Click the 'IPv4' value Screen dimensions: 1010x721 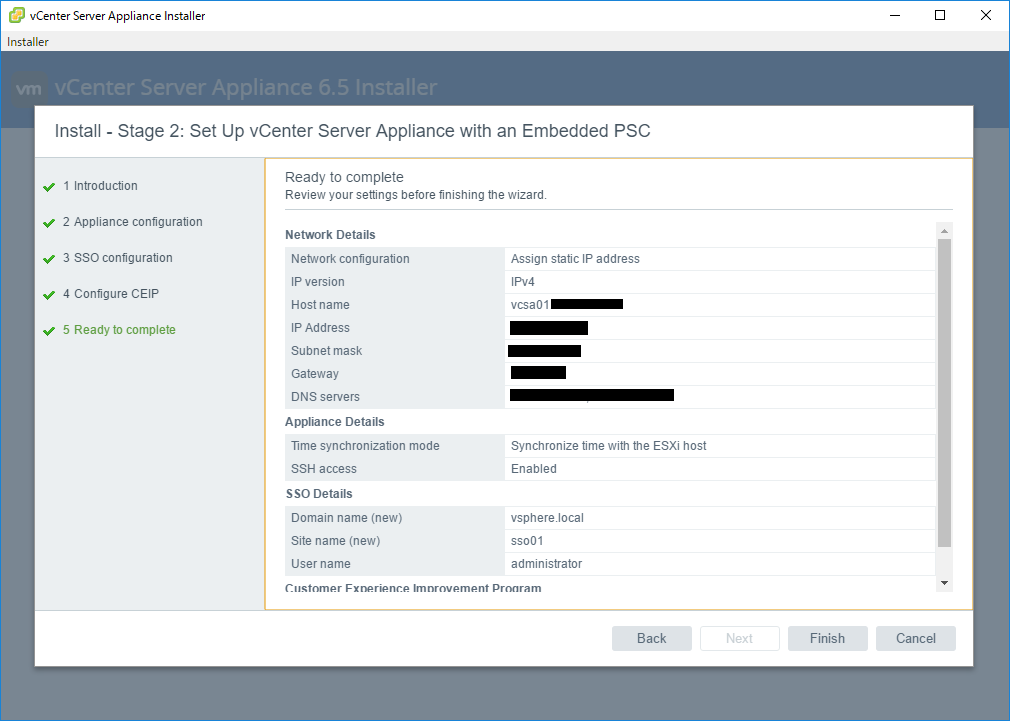pos(522,282)
